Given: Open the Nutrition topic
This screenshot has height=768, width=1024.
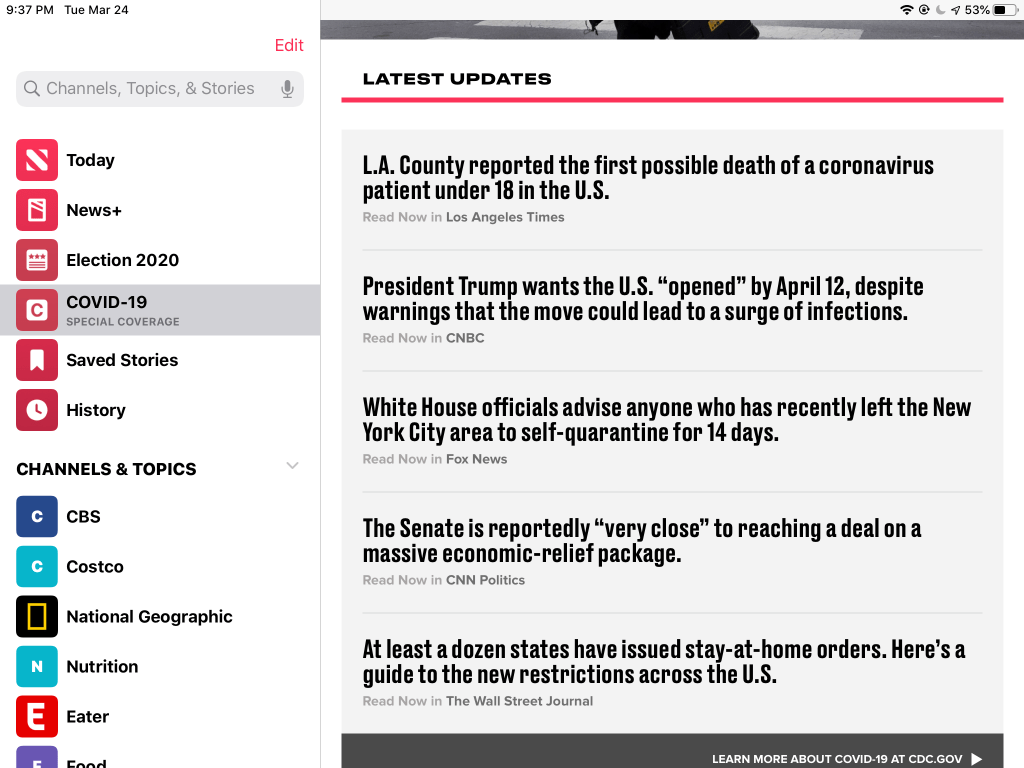Looking at the screenshot, I should (x=102, y=667).
